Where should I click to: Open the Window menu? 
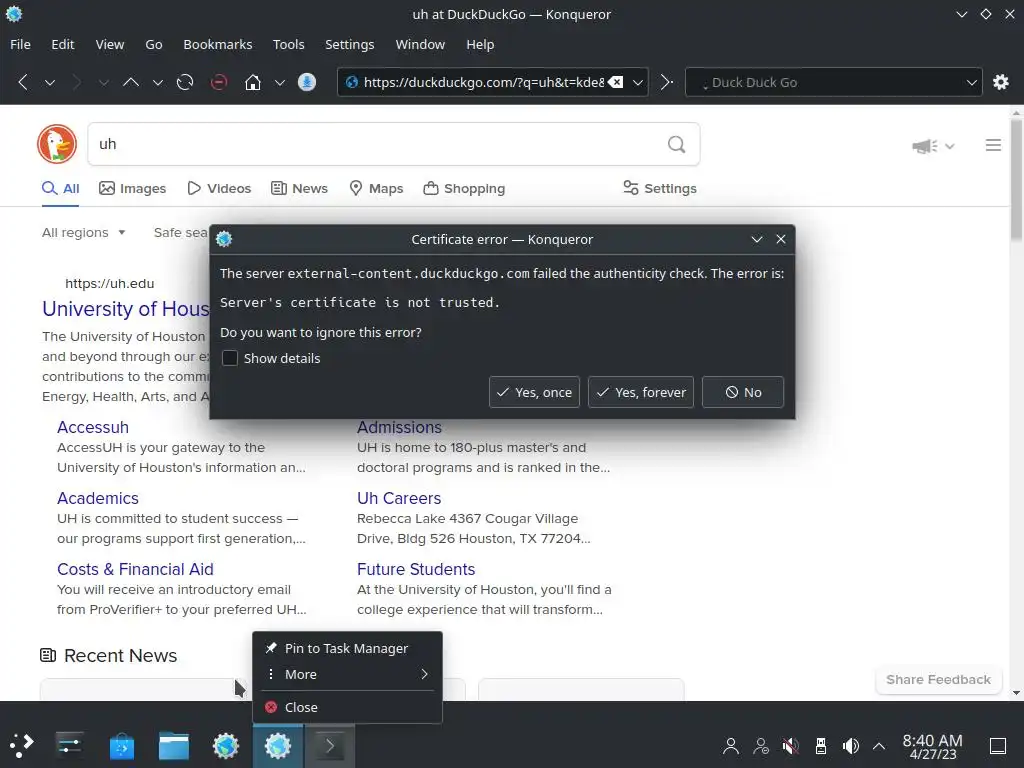[x=420, y=44]
